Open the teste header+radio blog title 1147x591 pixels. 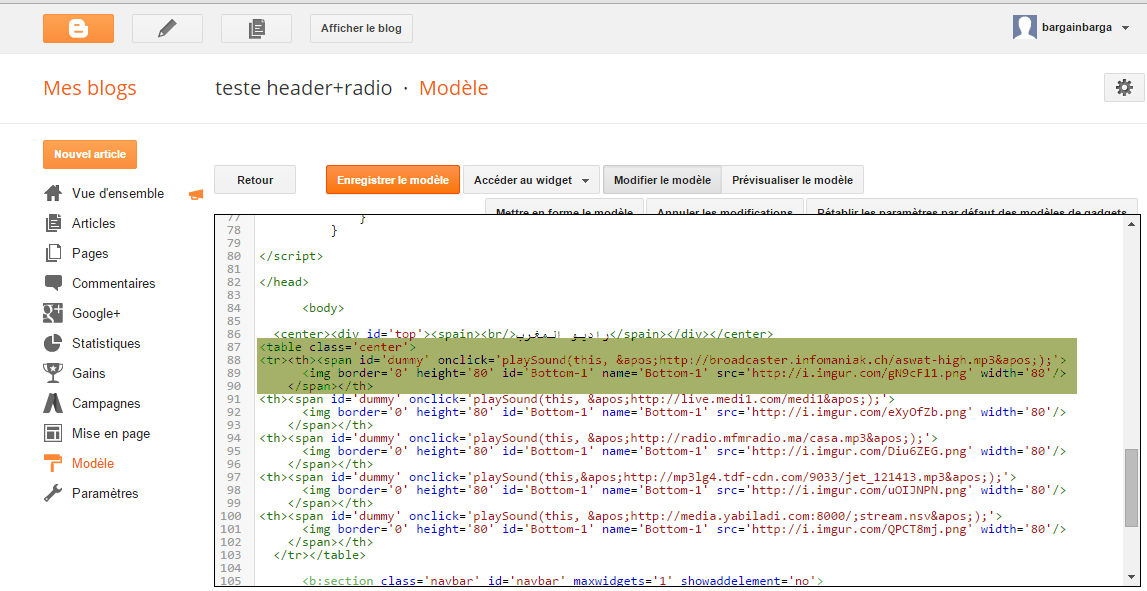coord(304,89)
